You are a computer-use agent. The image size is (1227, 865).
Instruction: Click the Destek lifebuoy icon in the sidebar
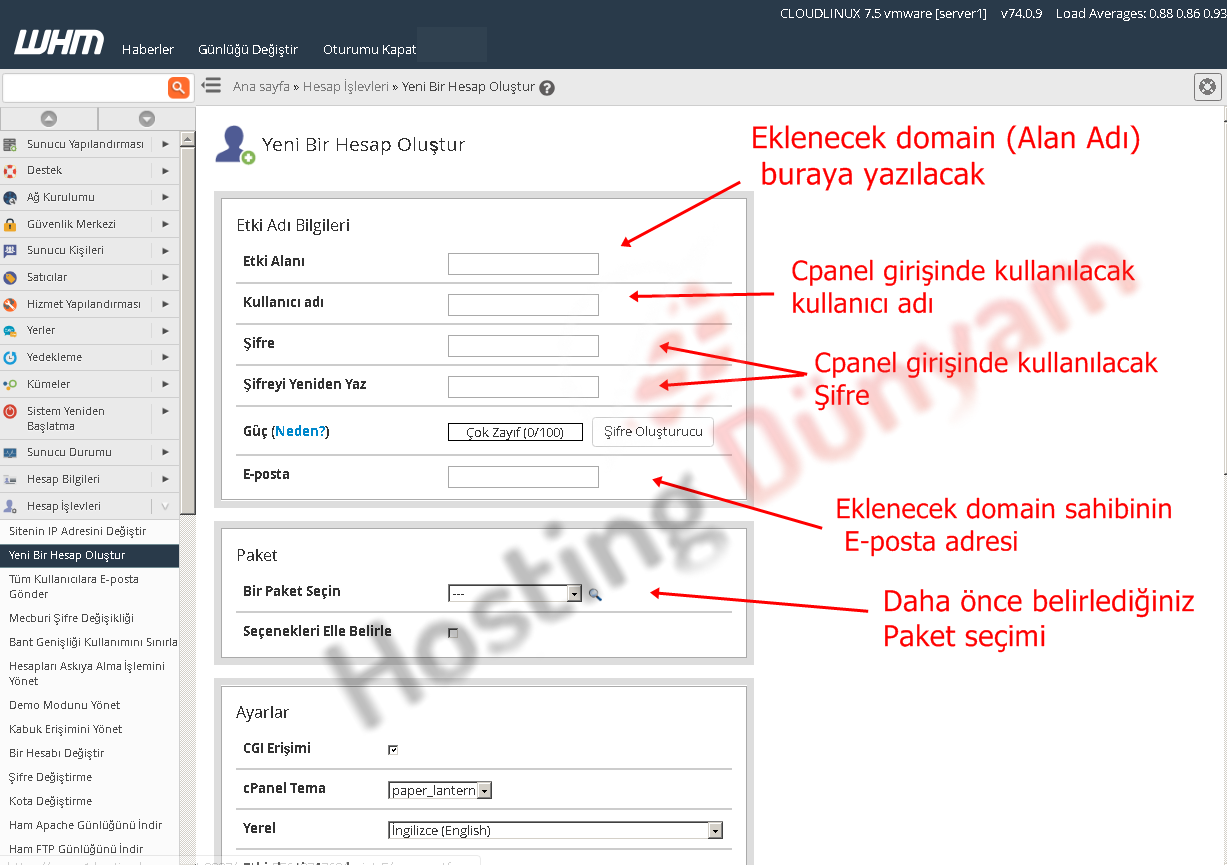(10, 171)
